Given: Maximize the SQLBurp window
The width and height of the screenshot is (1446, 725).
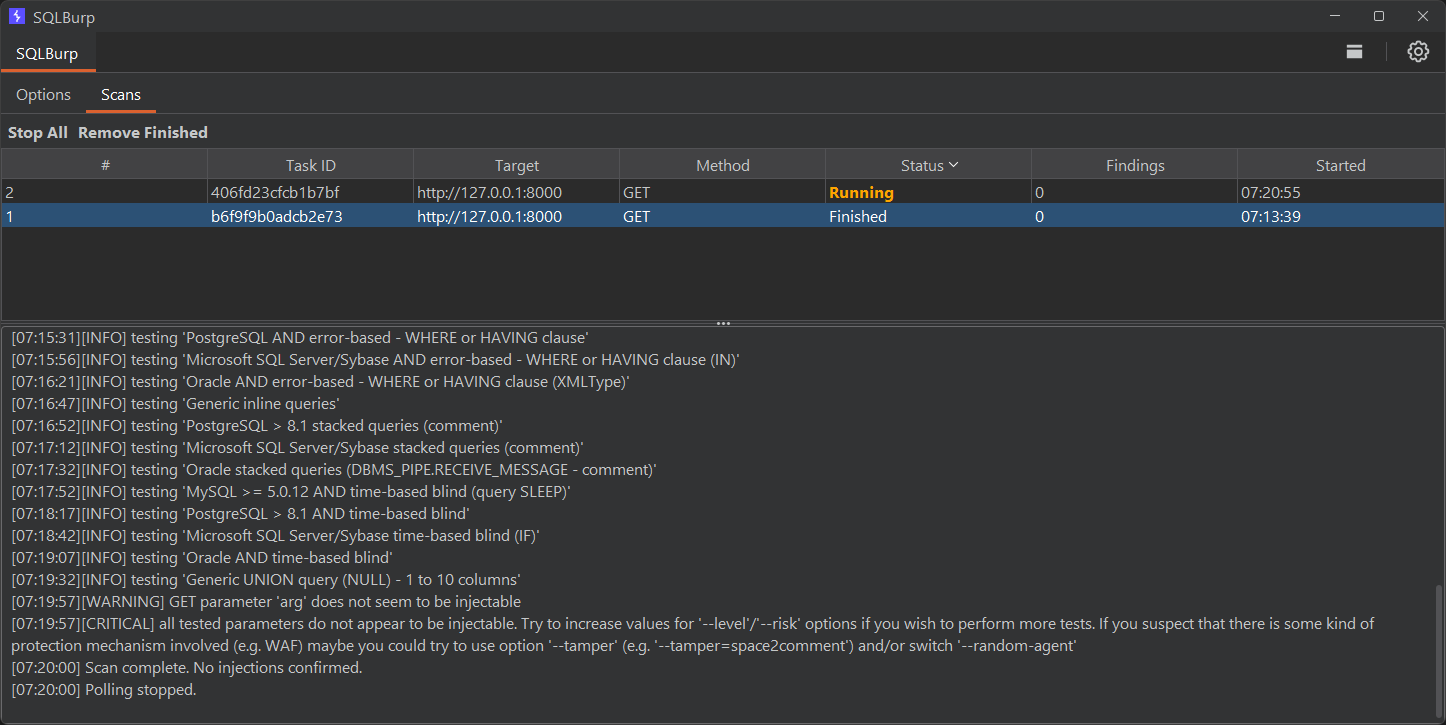Looking at the screenshot, I should [1379, 16].
